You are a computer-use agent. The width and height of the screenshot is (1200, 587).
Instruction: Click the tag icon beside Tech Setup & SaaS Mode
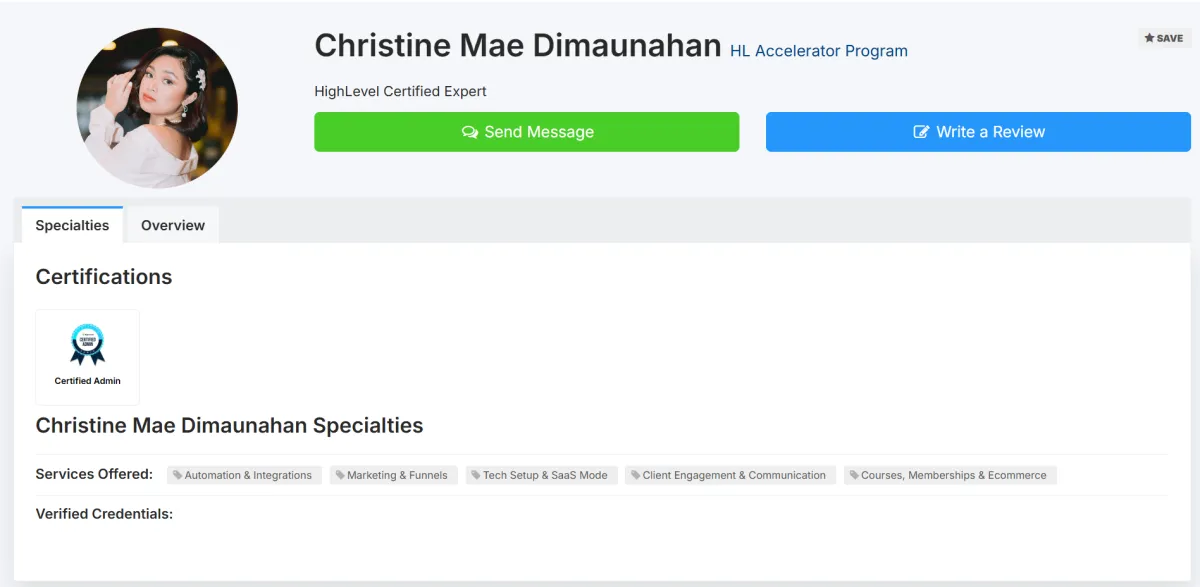[x=476, y=475]
